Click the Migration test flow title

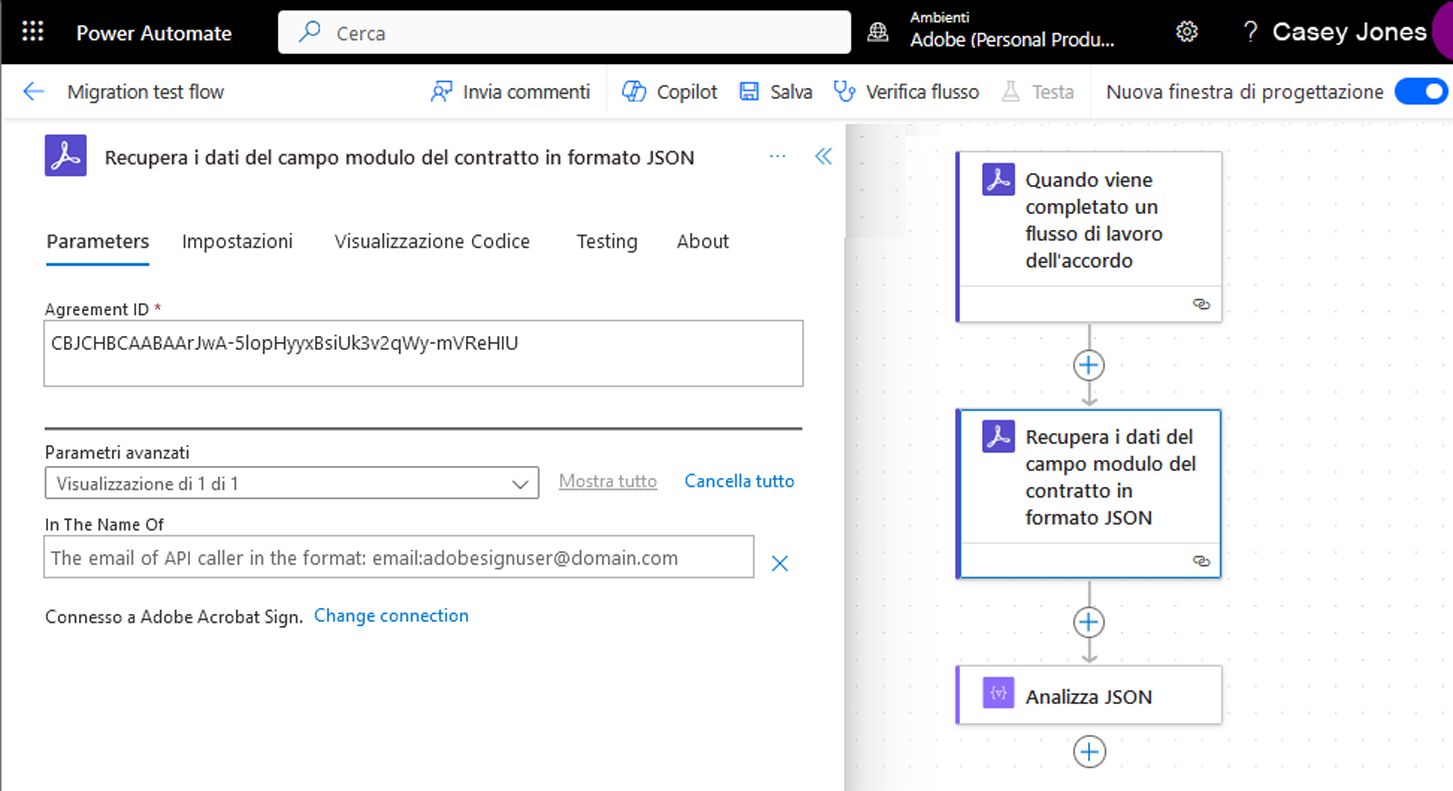coord(146,92)
